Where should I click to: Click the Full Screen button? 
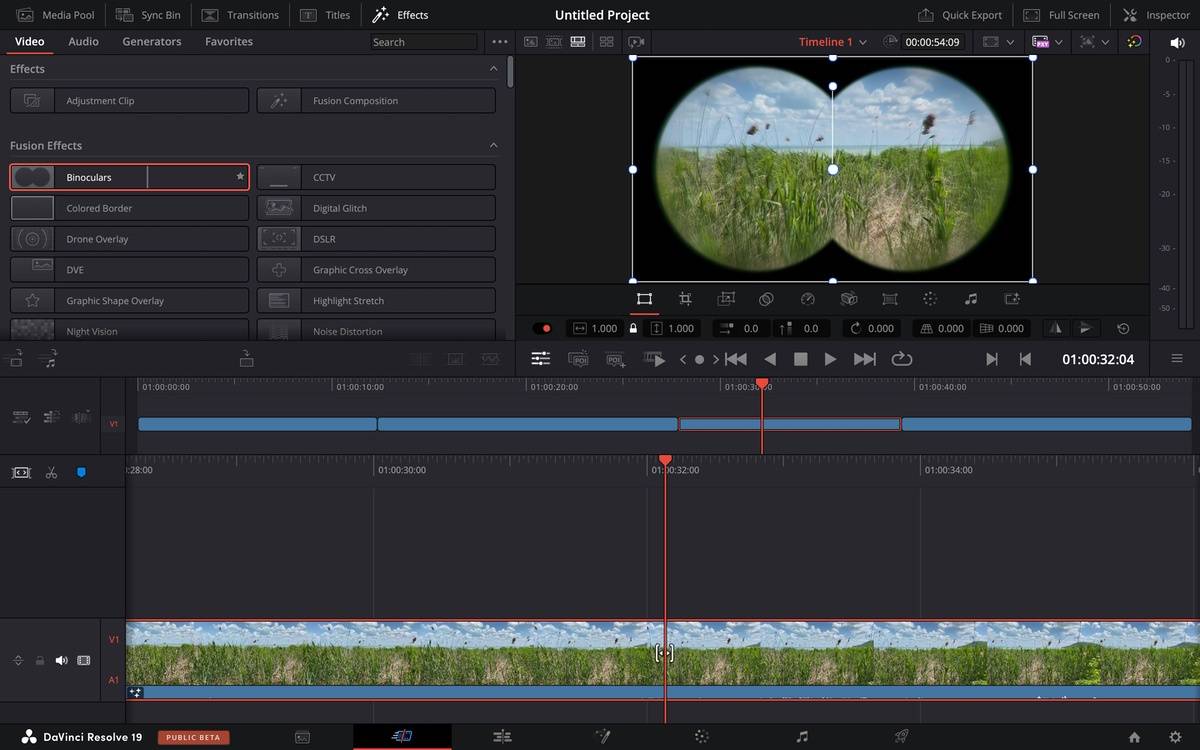tap(1061, 15)
